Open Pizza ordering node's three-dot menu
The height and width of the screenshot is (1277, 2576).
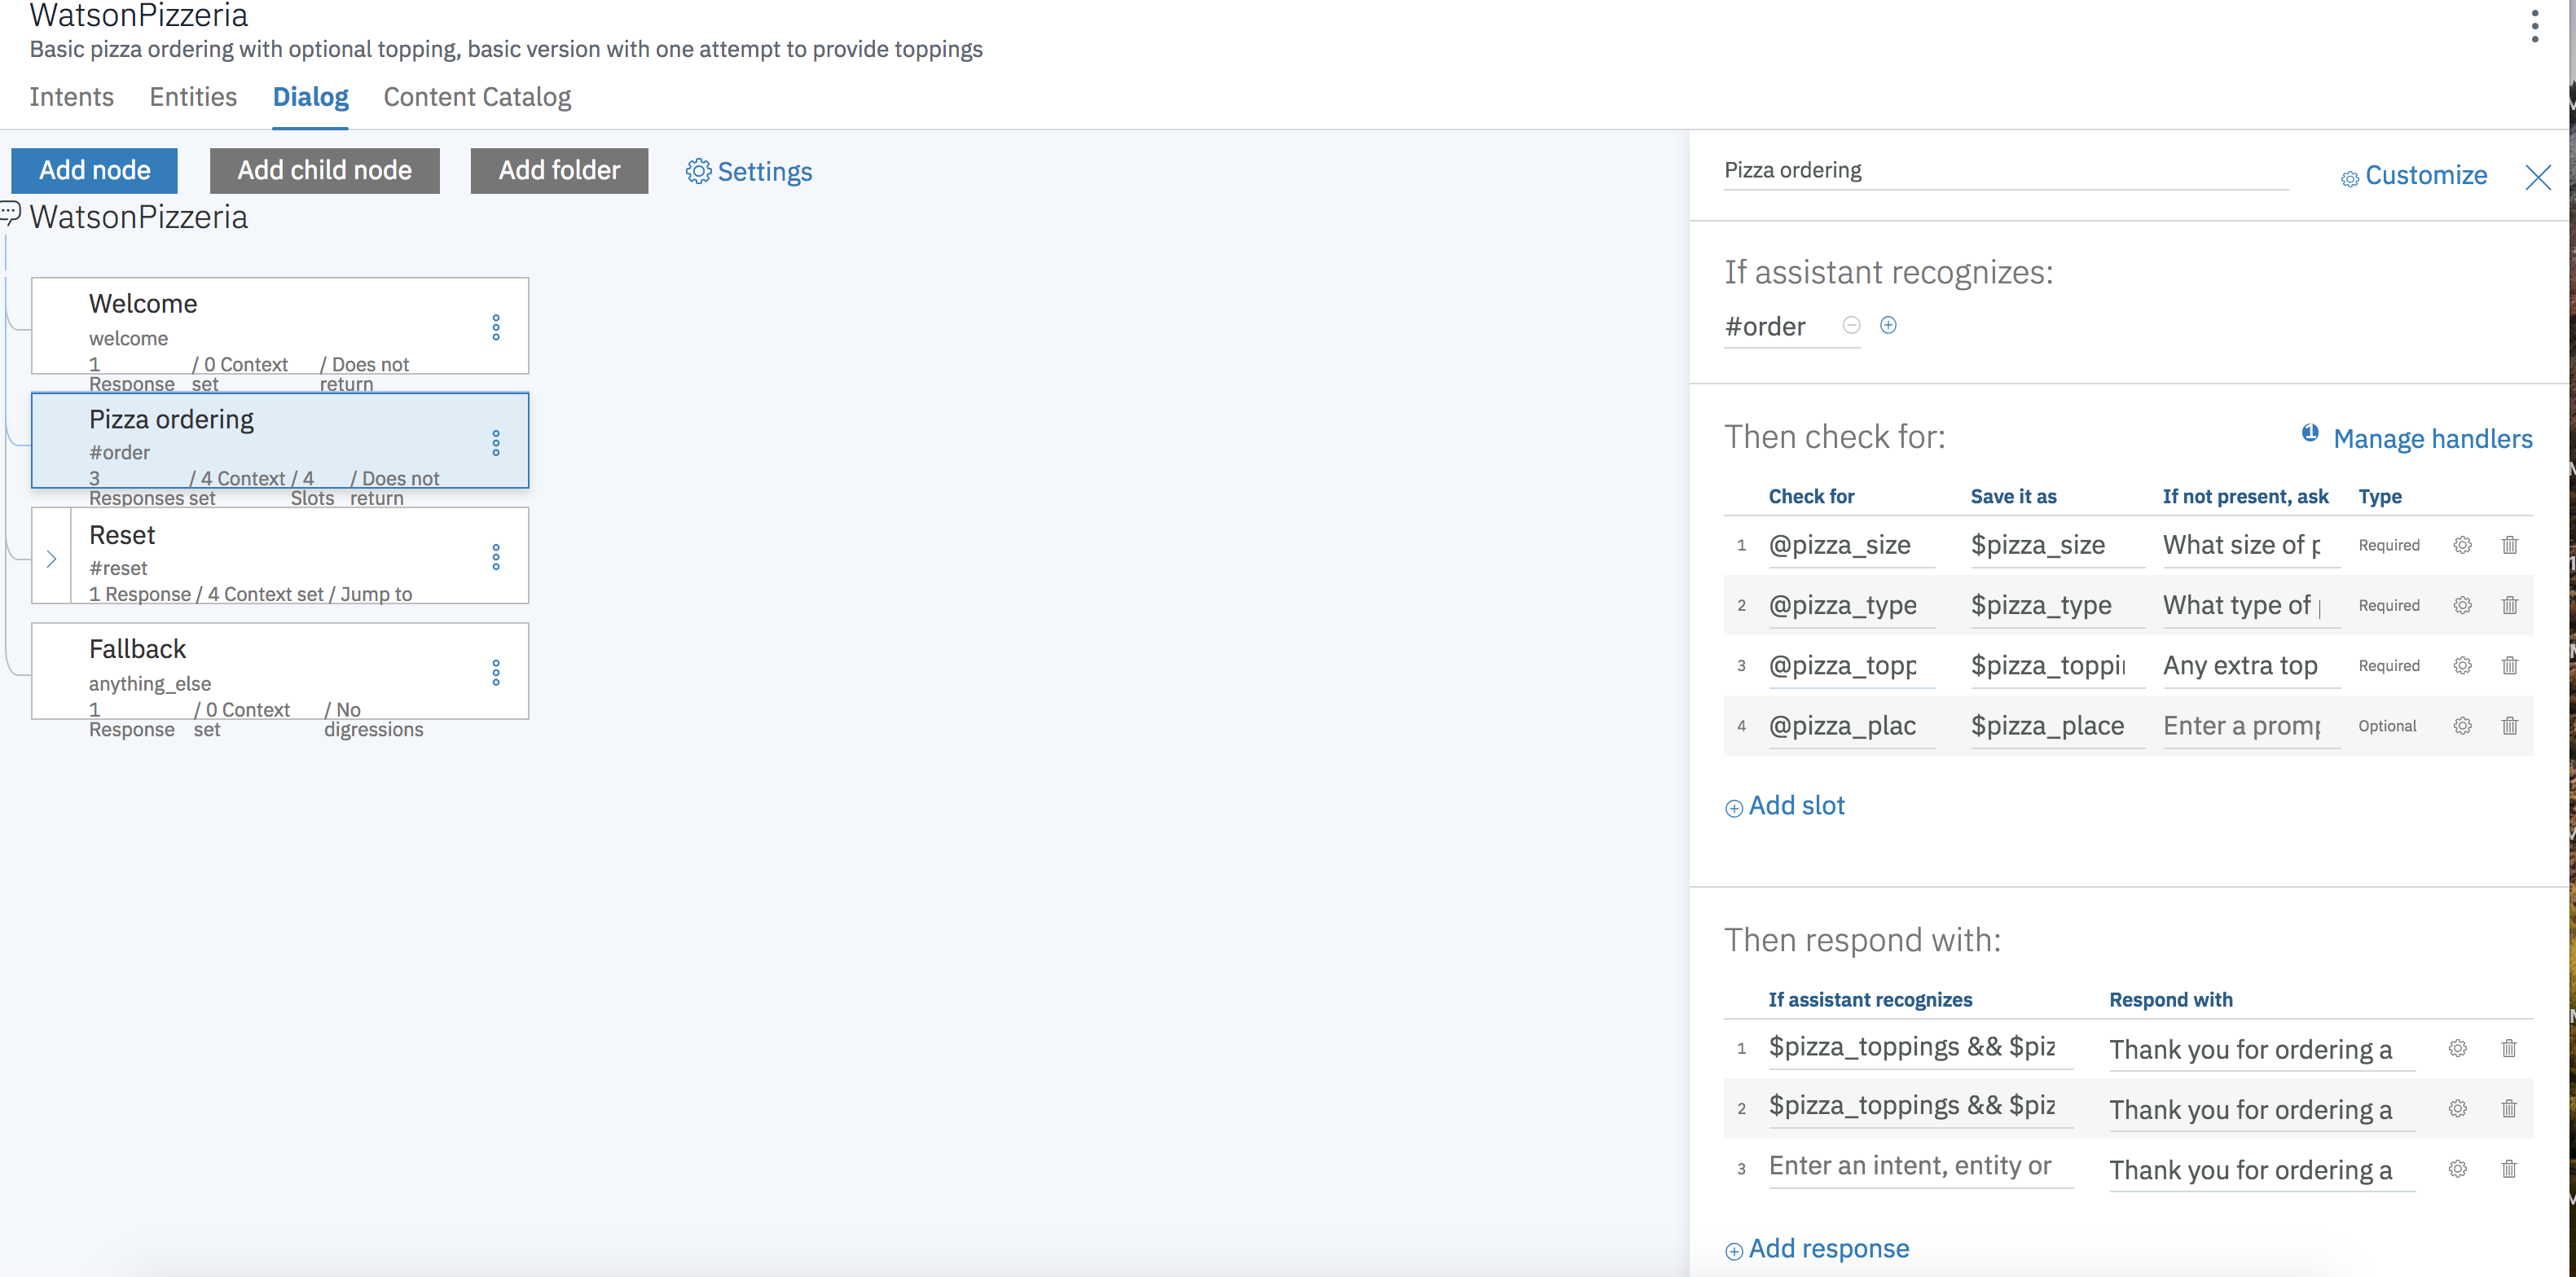[x=496, y=442]
